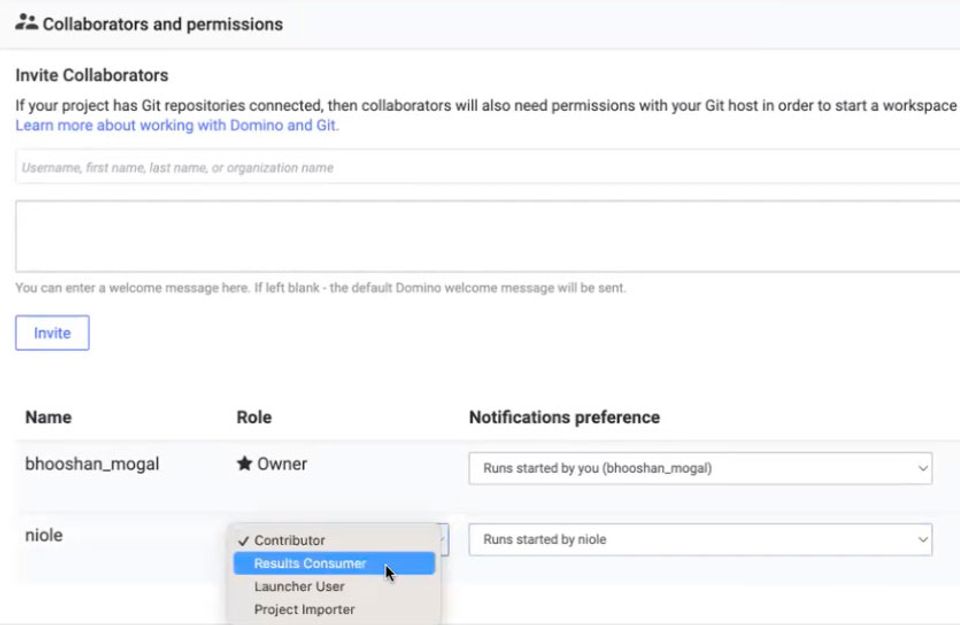Click the bhooshan_mogal collaborator name
This screenshot has width=960, height=625.
coord(92,464)
